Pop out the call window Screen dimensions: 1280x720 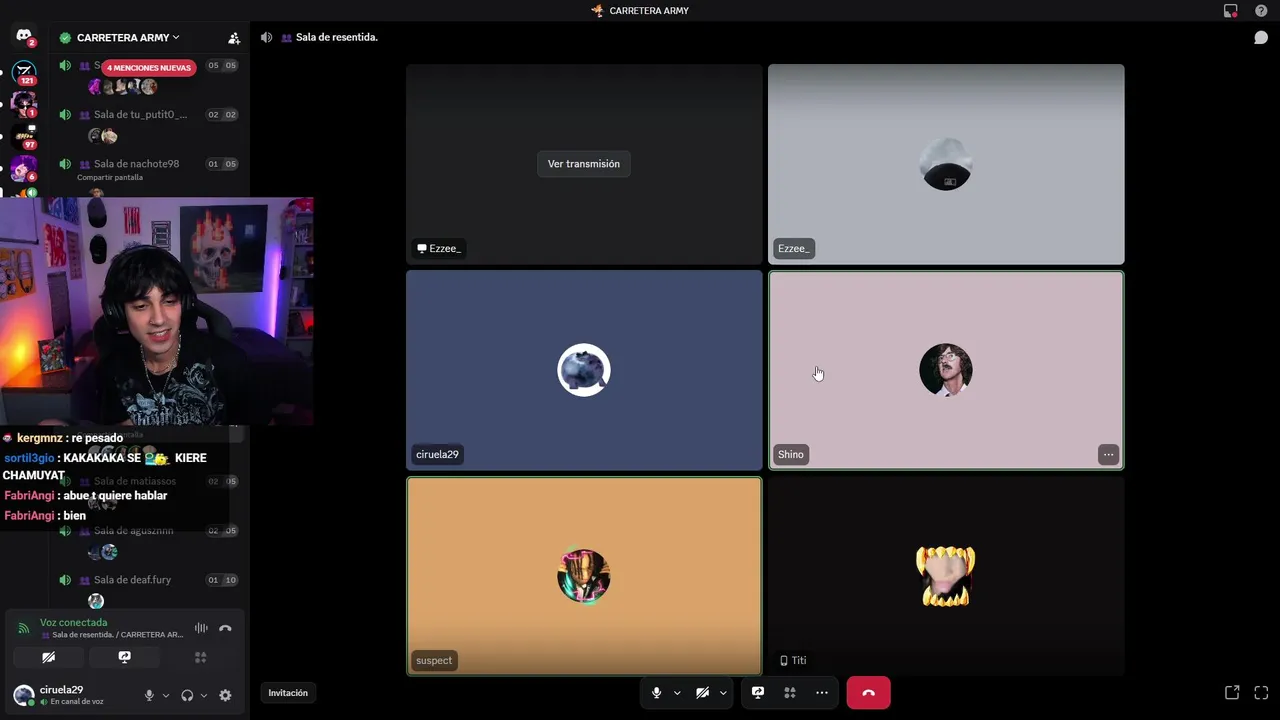point(1232,692)
